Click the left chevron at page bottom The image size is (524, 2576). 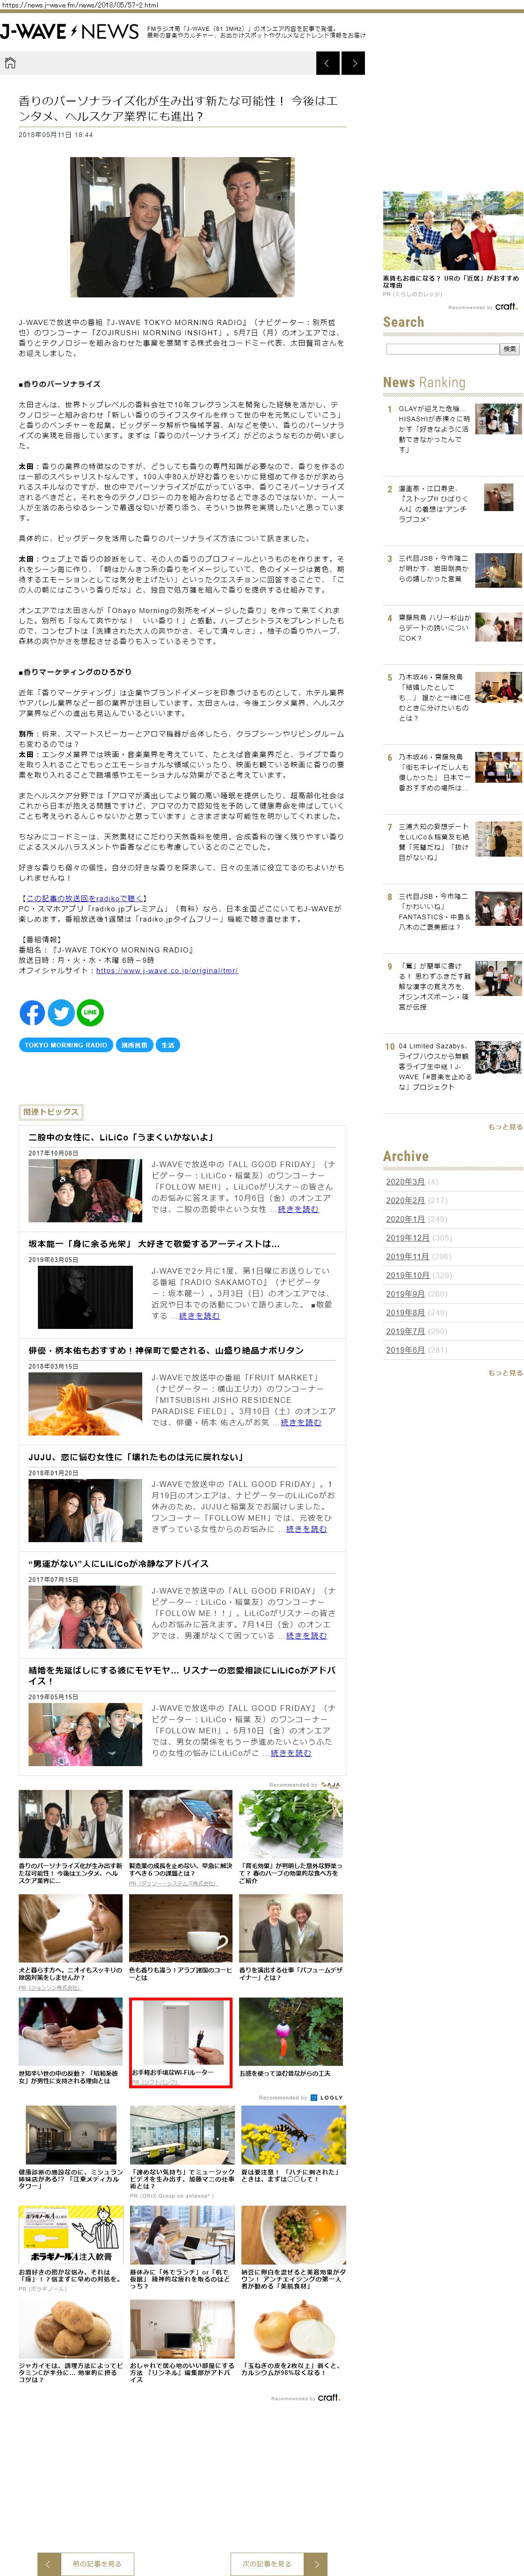48,2555
